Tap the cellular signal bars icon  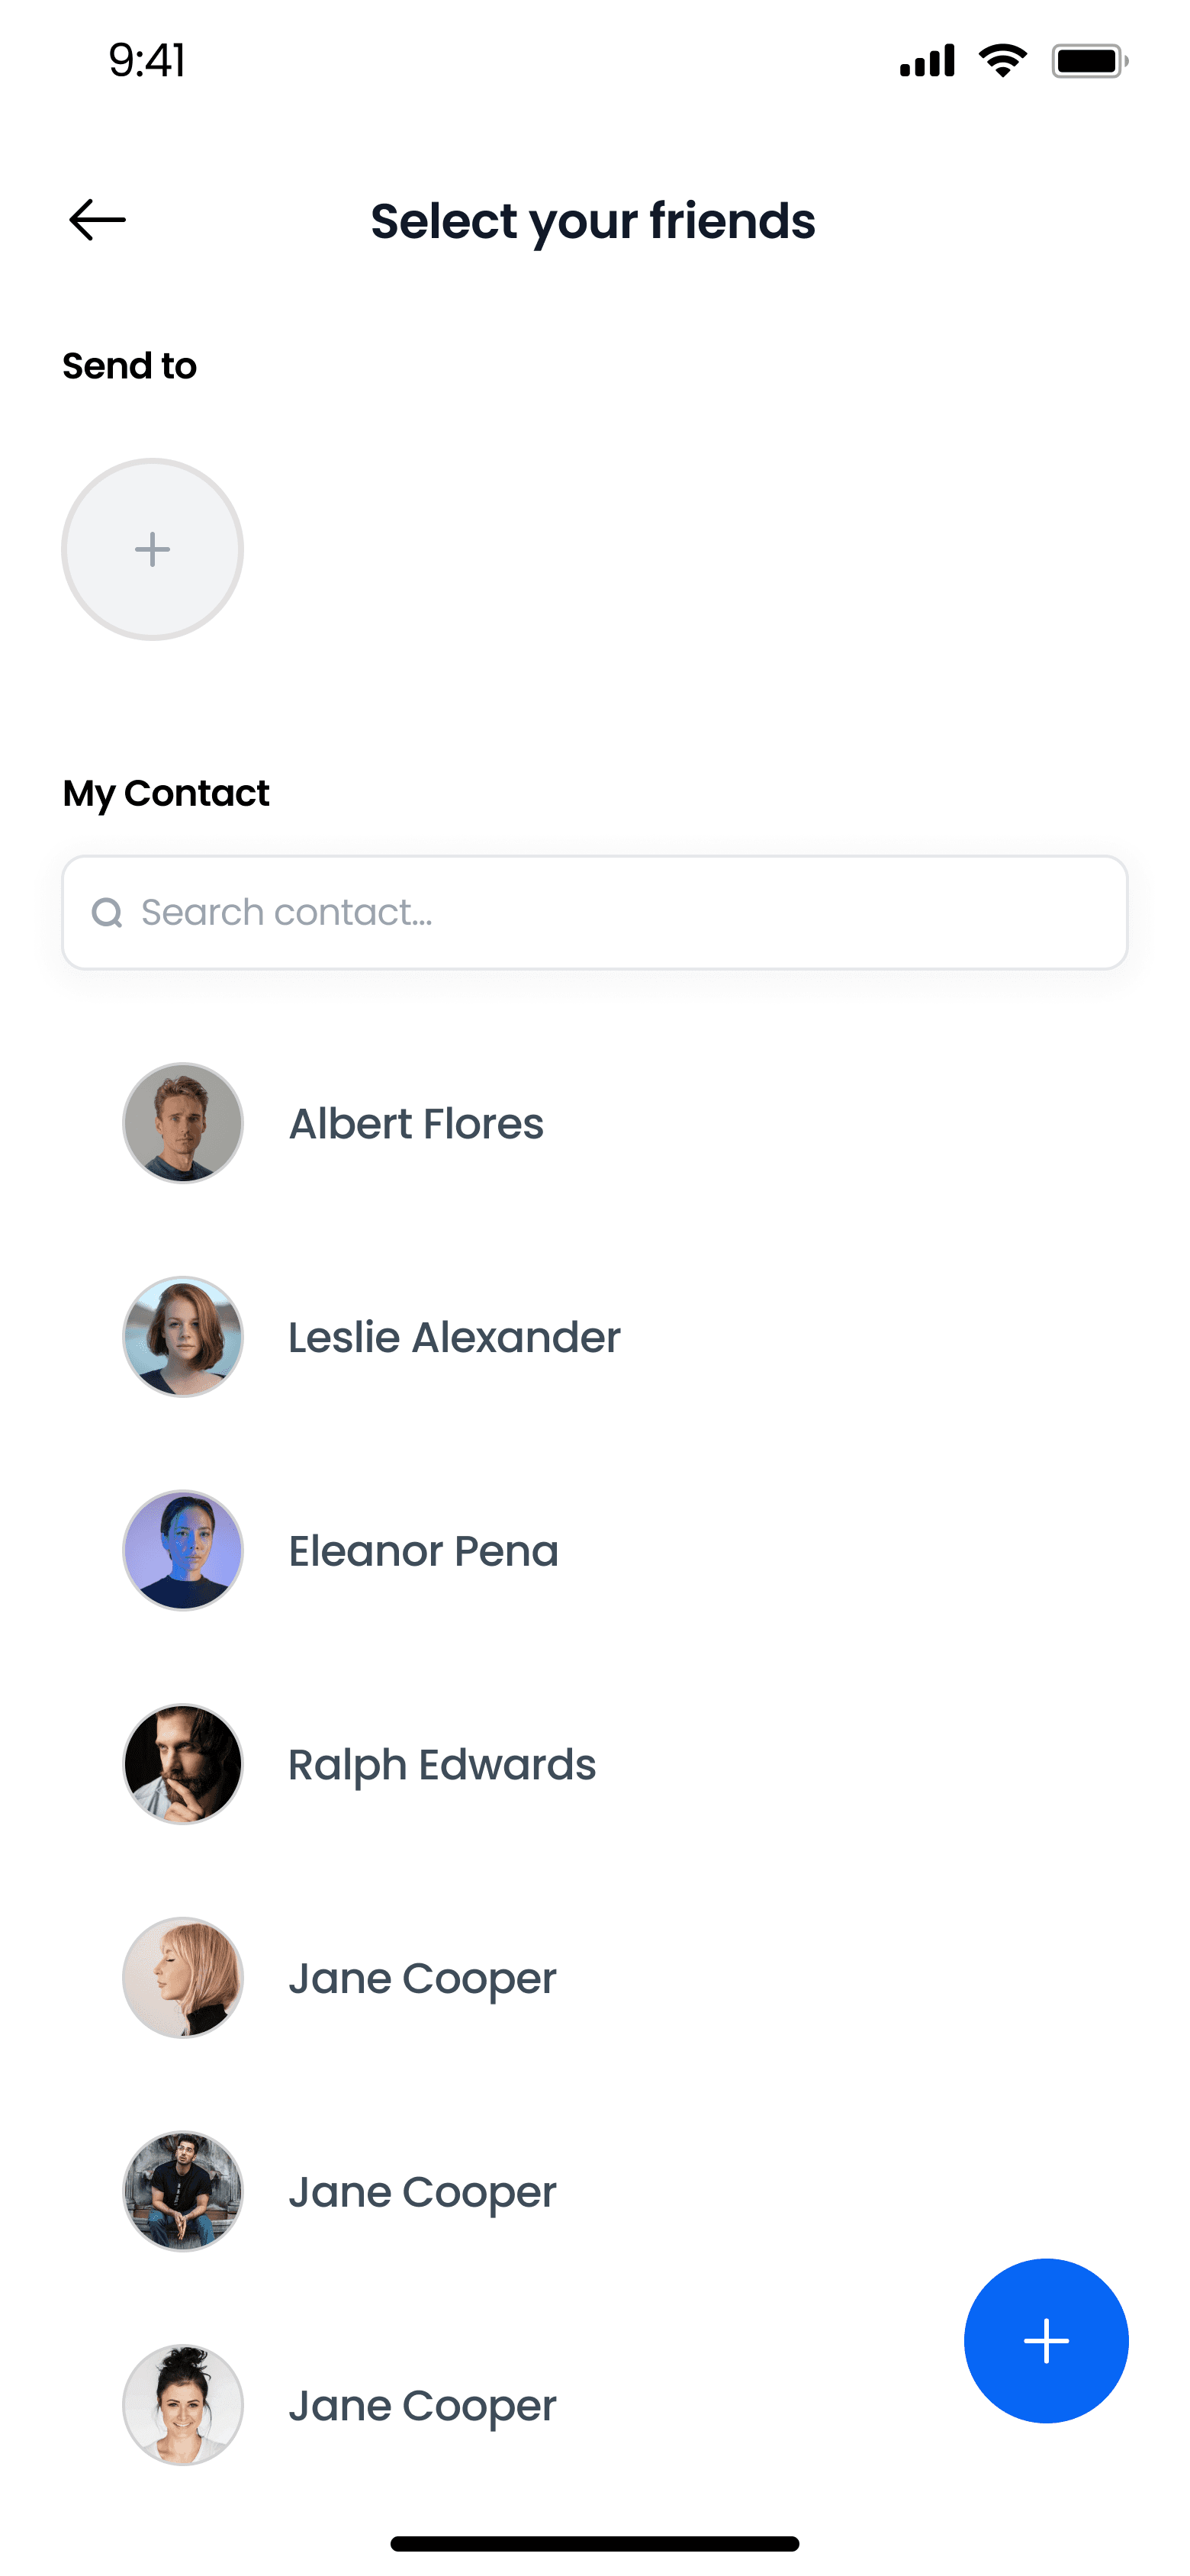tap(926, 61)
